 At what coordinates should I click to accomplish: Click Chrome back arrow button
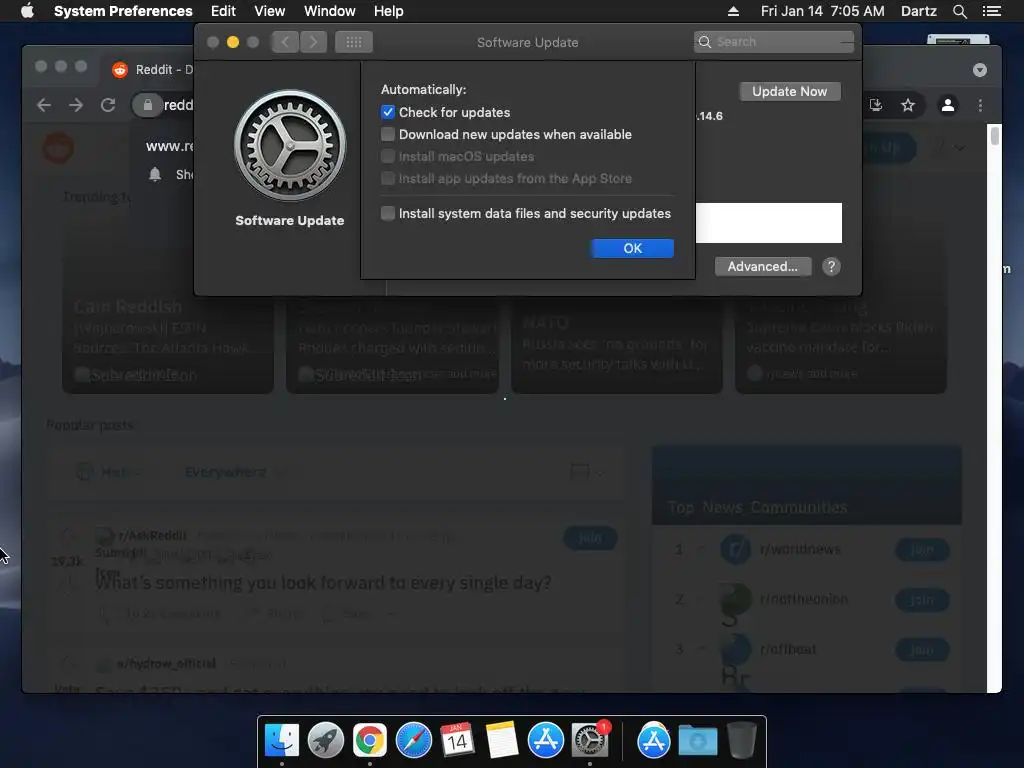[44, 105]
